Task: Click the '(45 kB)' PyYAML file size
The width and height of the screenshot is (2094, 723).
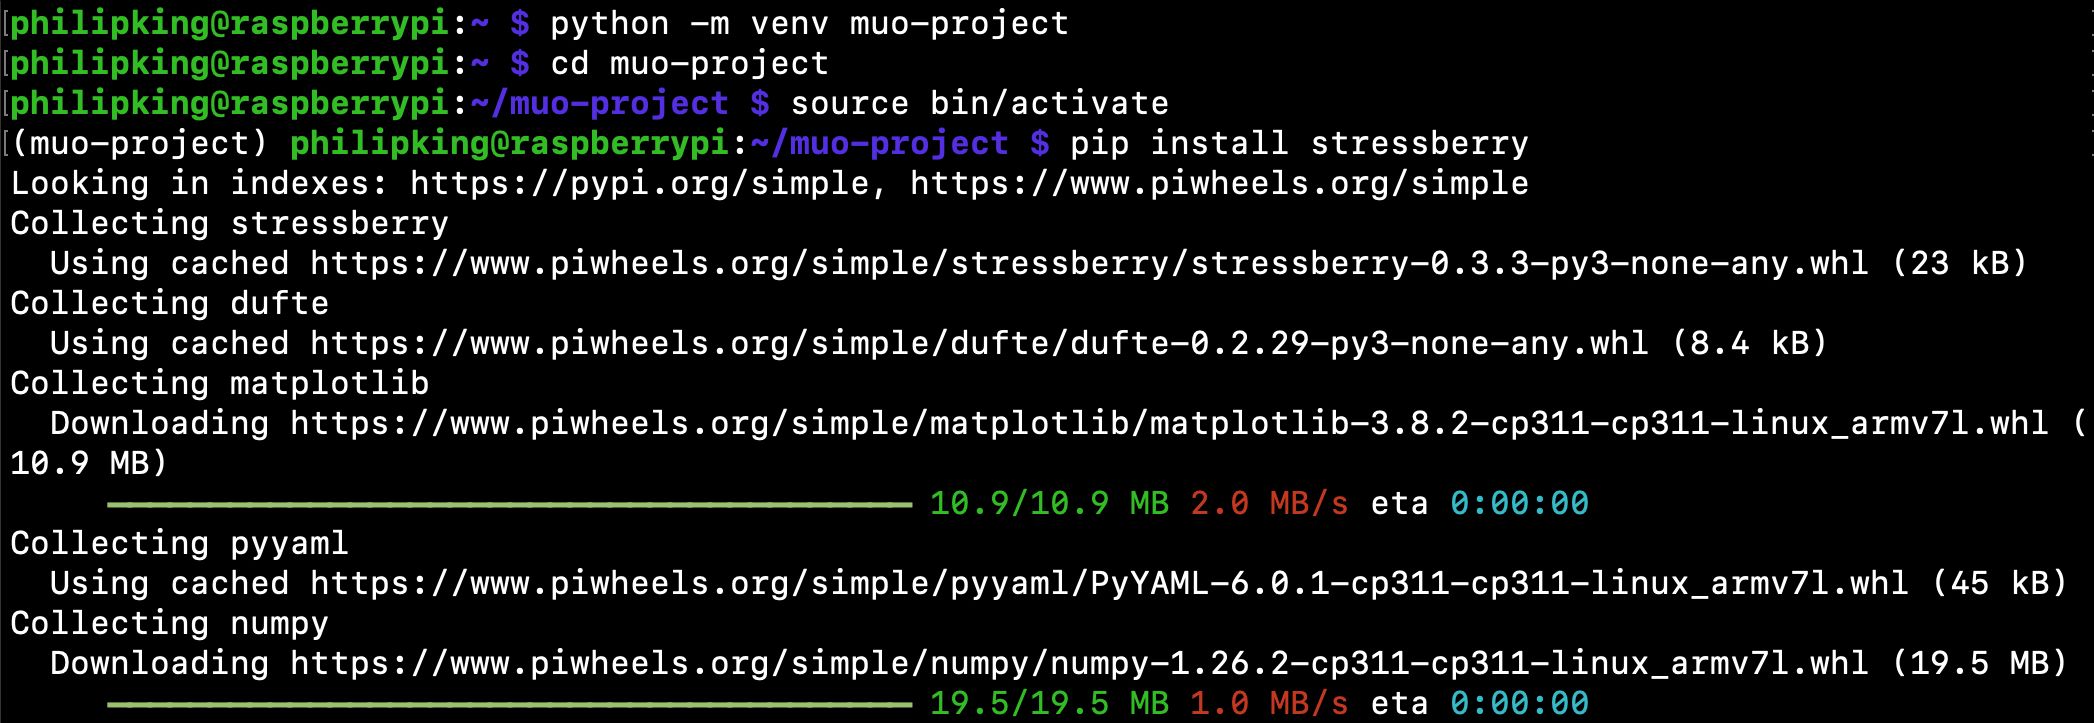Action: tap(1999, 584)
